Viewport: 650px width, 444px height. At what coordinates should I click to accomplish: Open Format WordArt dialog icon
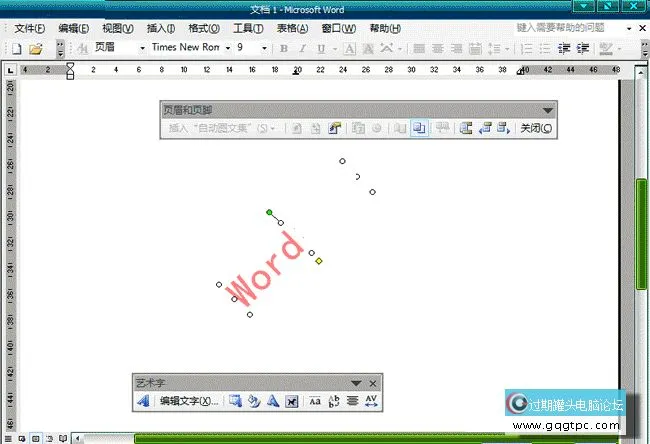(x=254, y=401)
